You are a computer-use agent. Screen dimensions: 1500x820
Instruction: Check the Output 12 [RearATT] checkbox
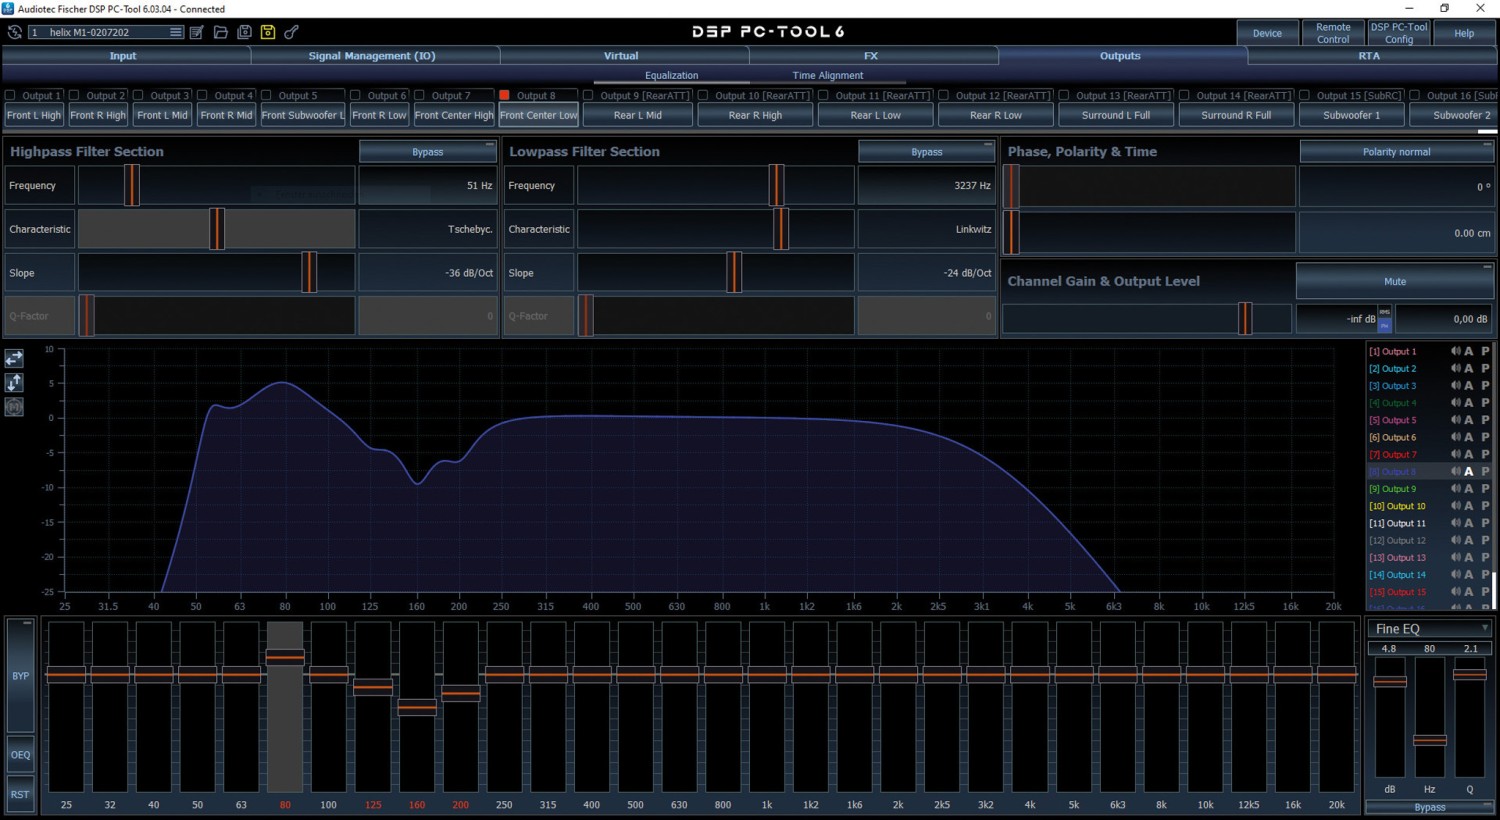[943, 96]
